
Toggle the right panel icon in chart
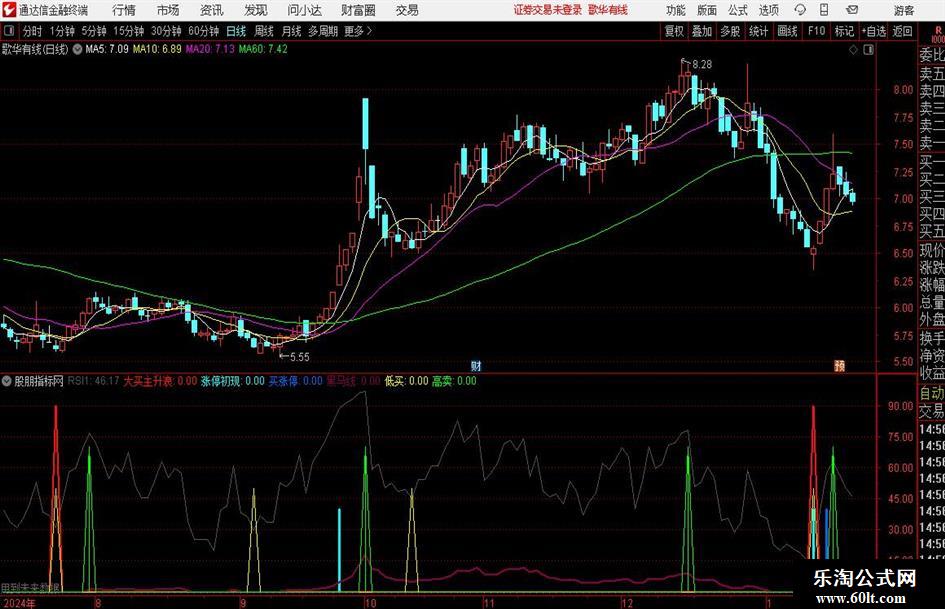coord(868,49)
